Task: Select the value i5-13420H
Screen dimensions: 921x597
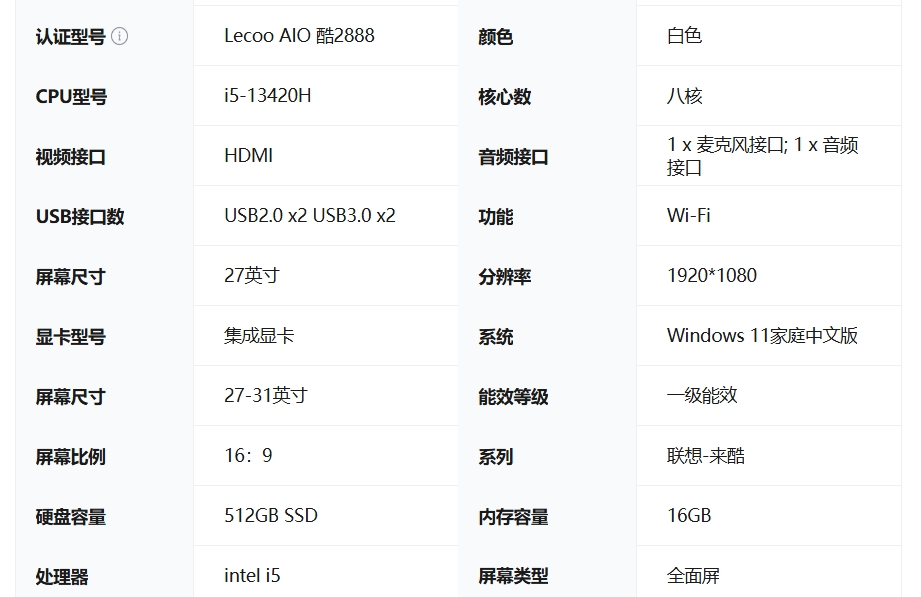Action: (x=268, y=95)
